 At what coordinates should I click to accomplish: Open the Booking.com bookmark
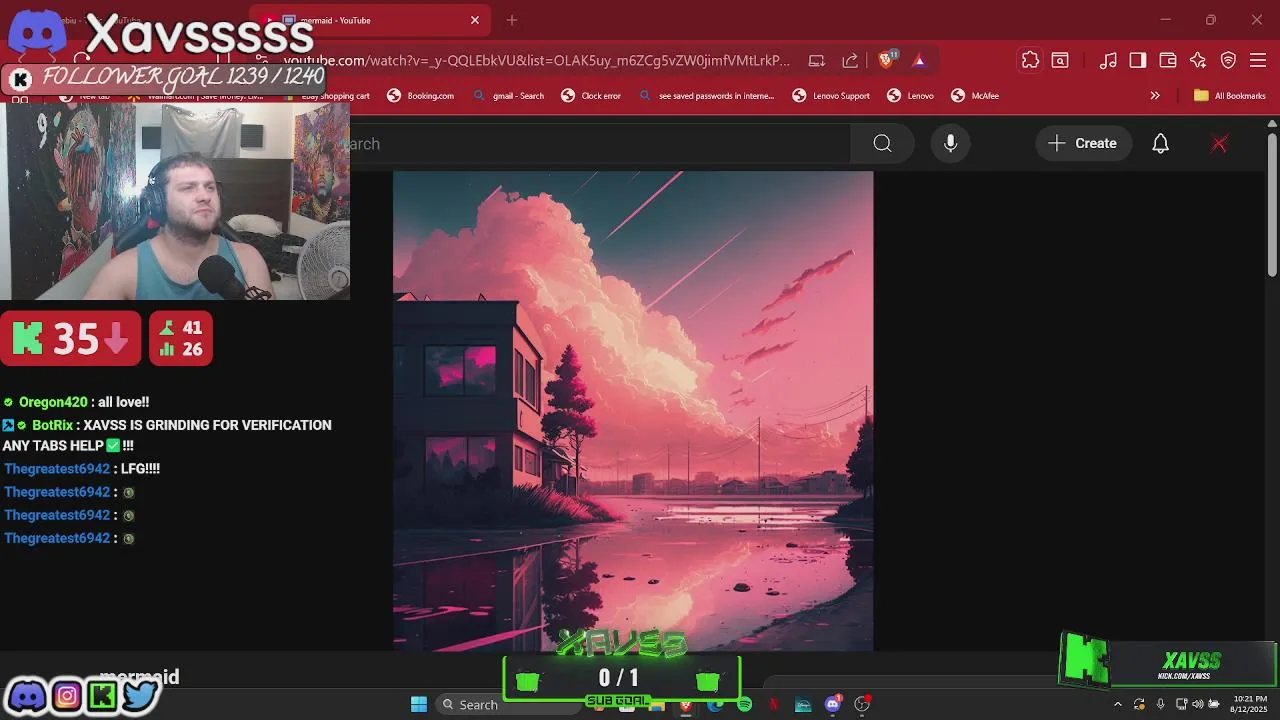click(420, 96)
